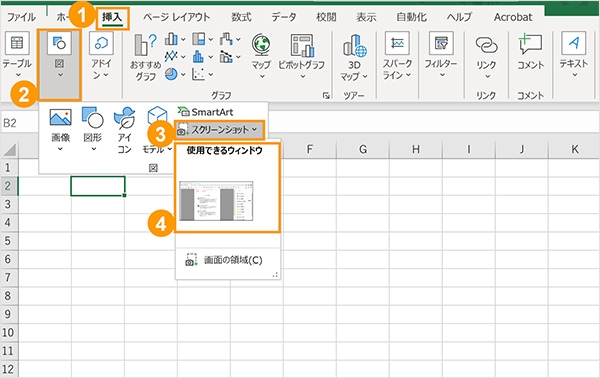600x378 pixels.
Task: Click the マップ (Map chart) globe icon
Action: [261, 45]
